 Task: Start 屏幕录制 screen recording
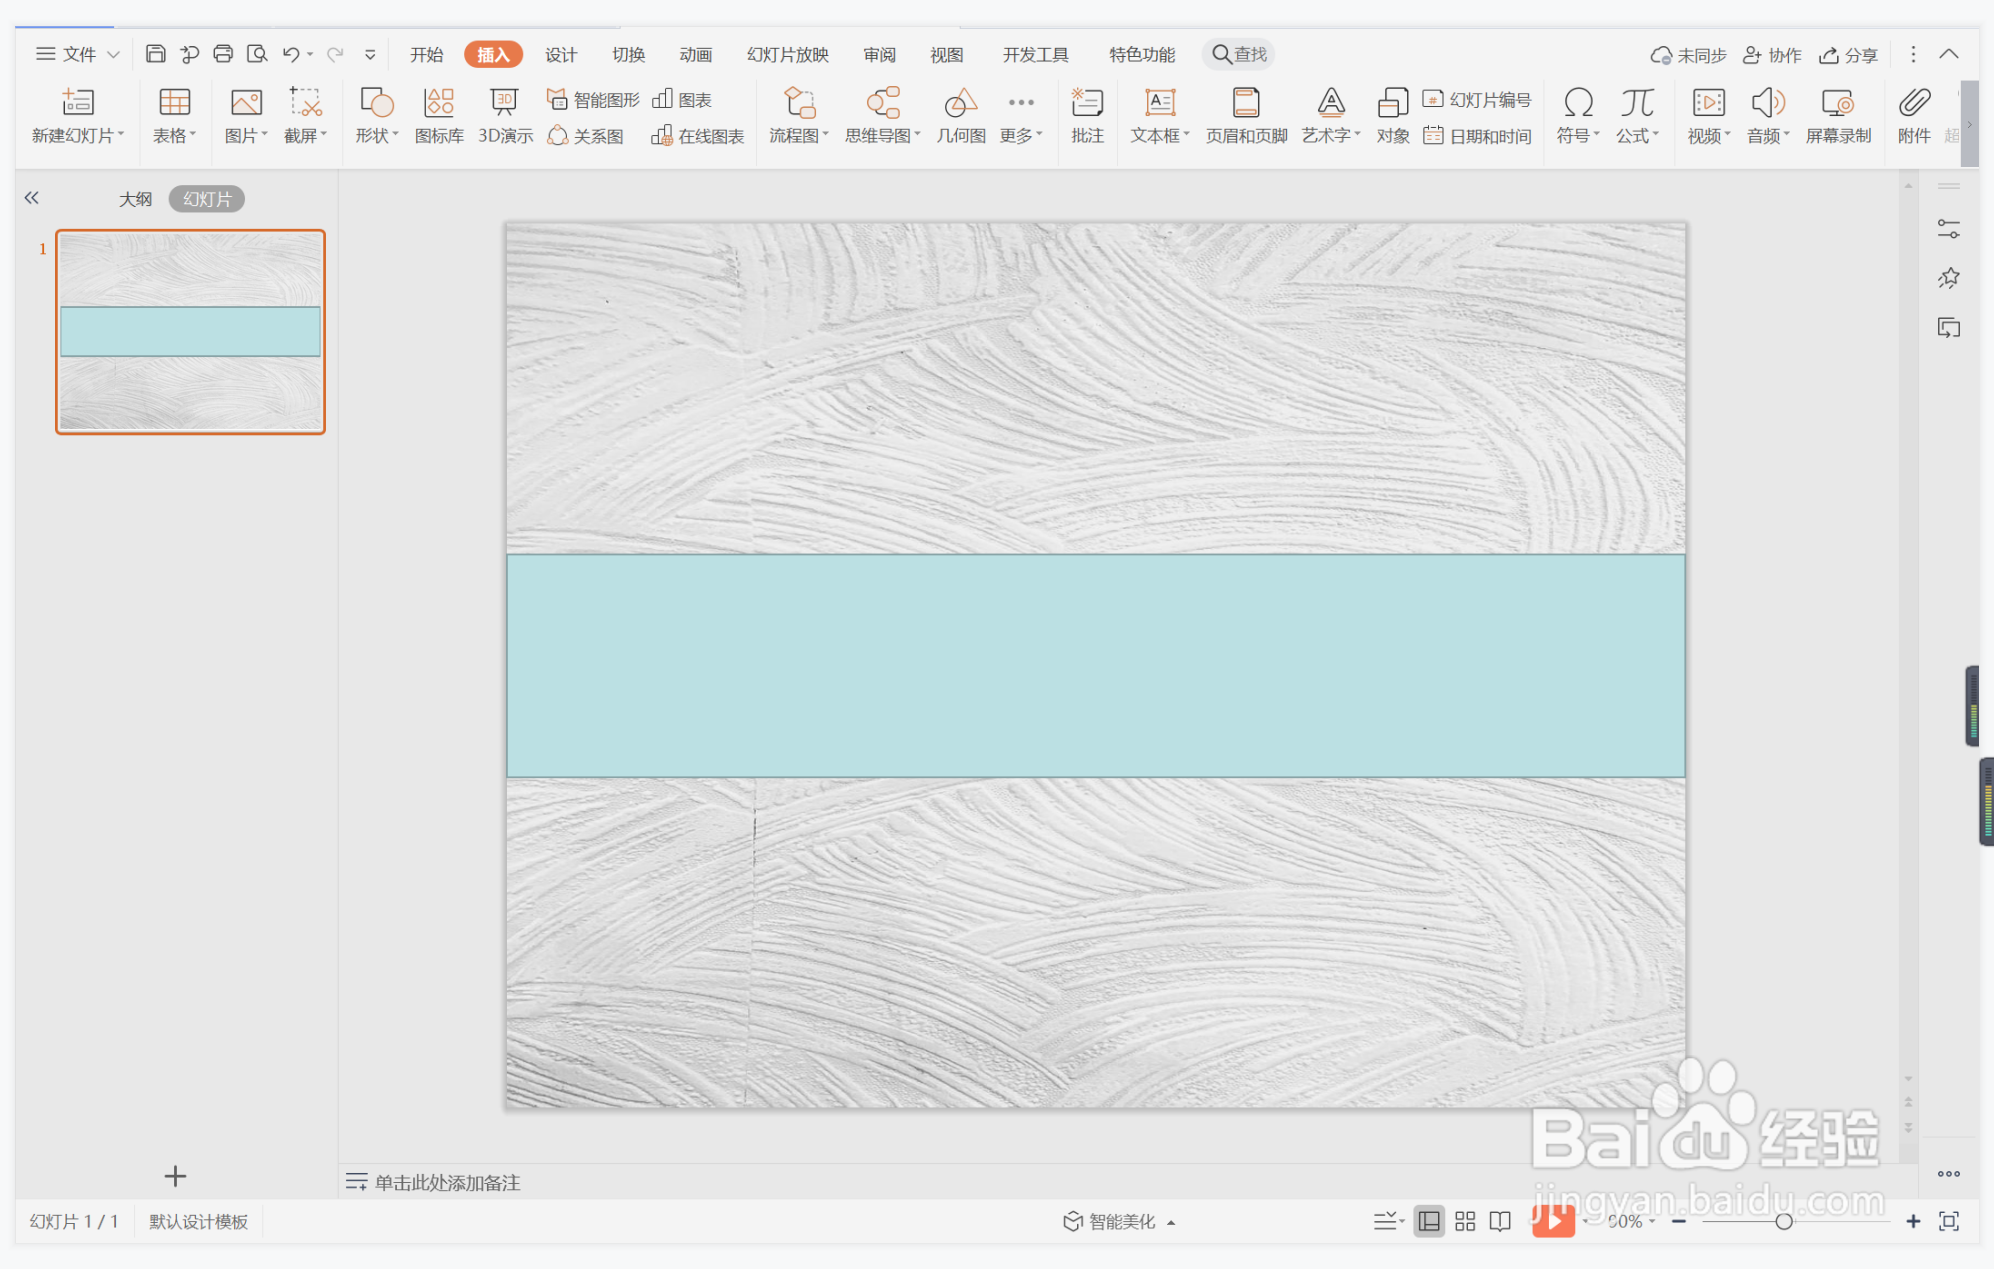[1838, 116]
